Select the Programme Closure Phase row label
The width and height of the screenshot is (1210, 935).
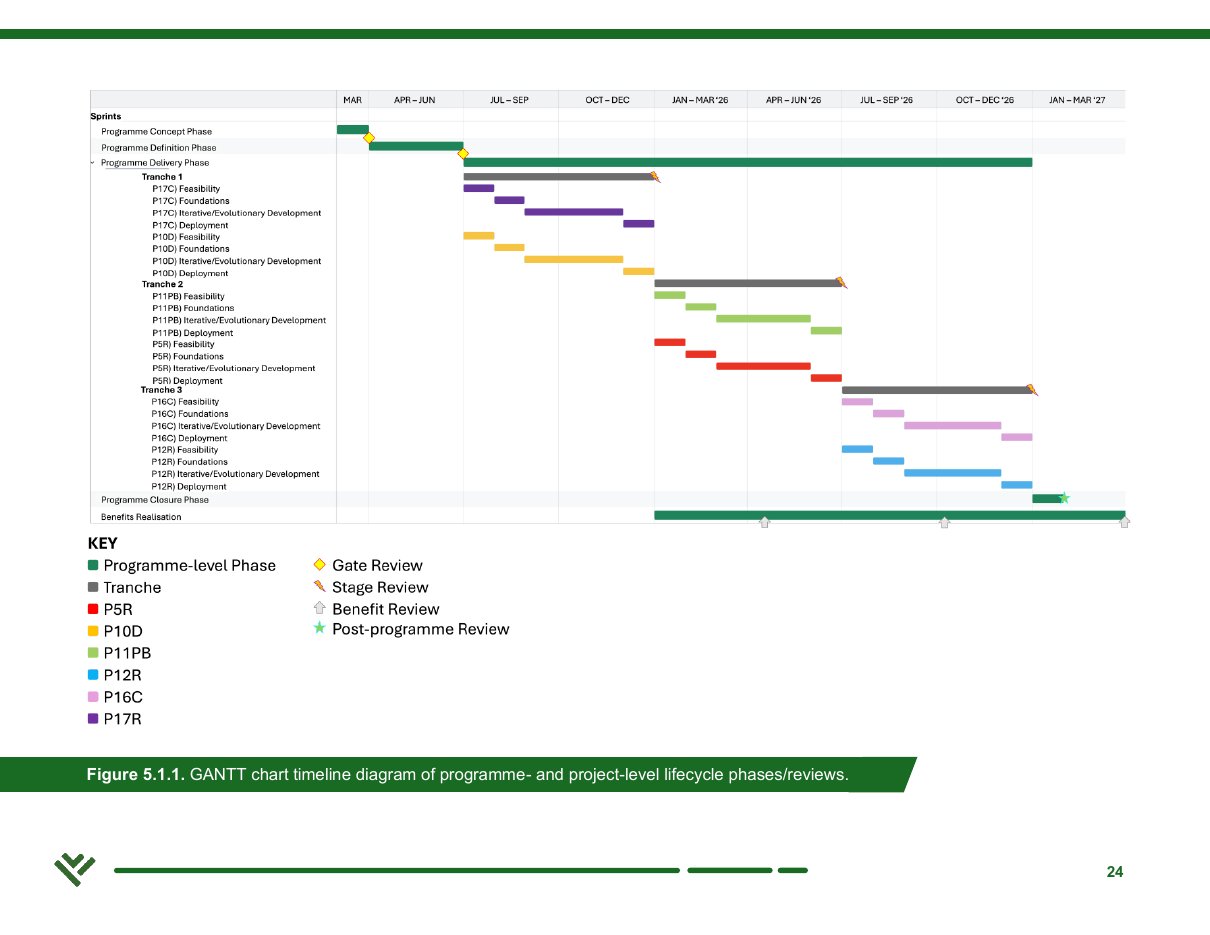155,499
